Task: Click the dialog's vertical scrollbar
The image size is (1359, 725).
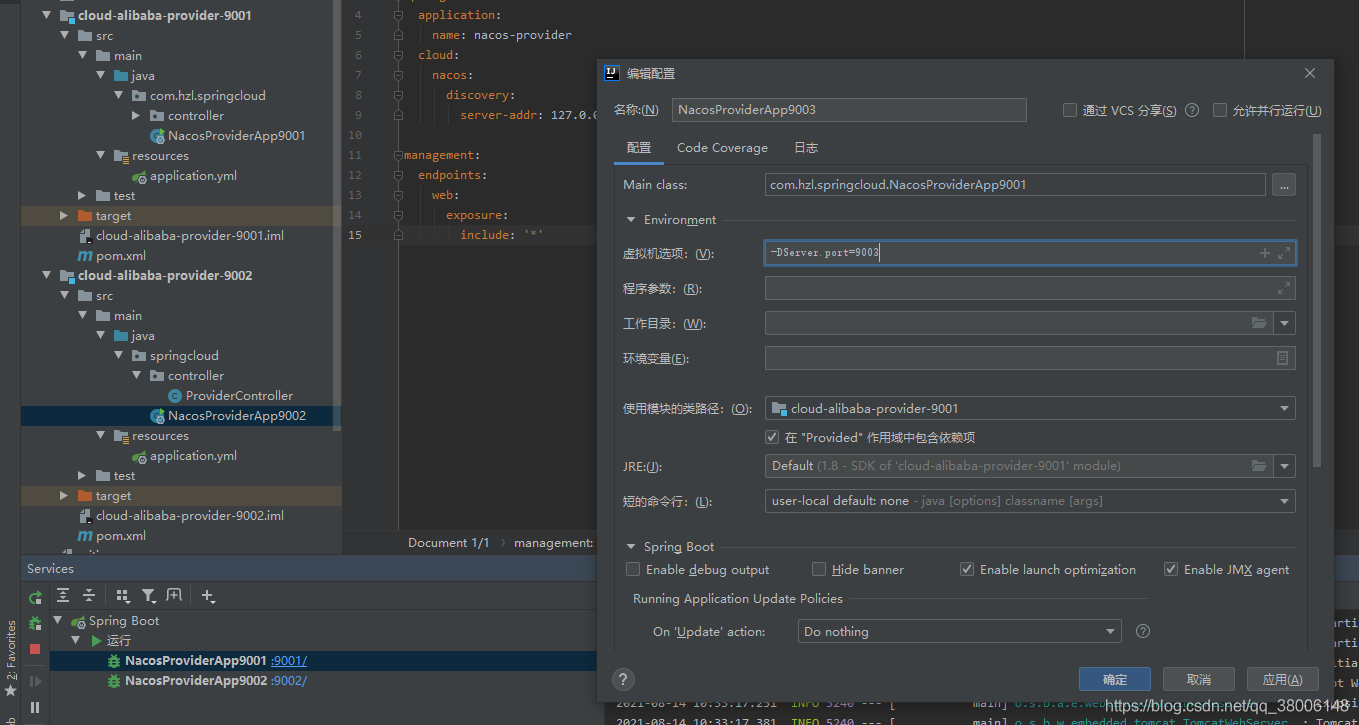Action: tap(1317, 300)
